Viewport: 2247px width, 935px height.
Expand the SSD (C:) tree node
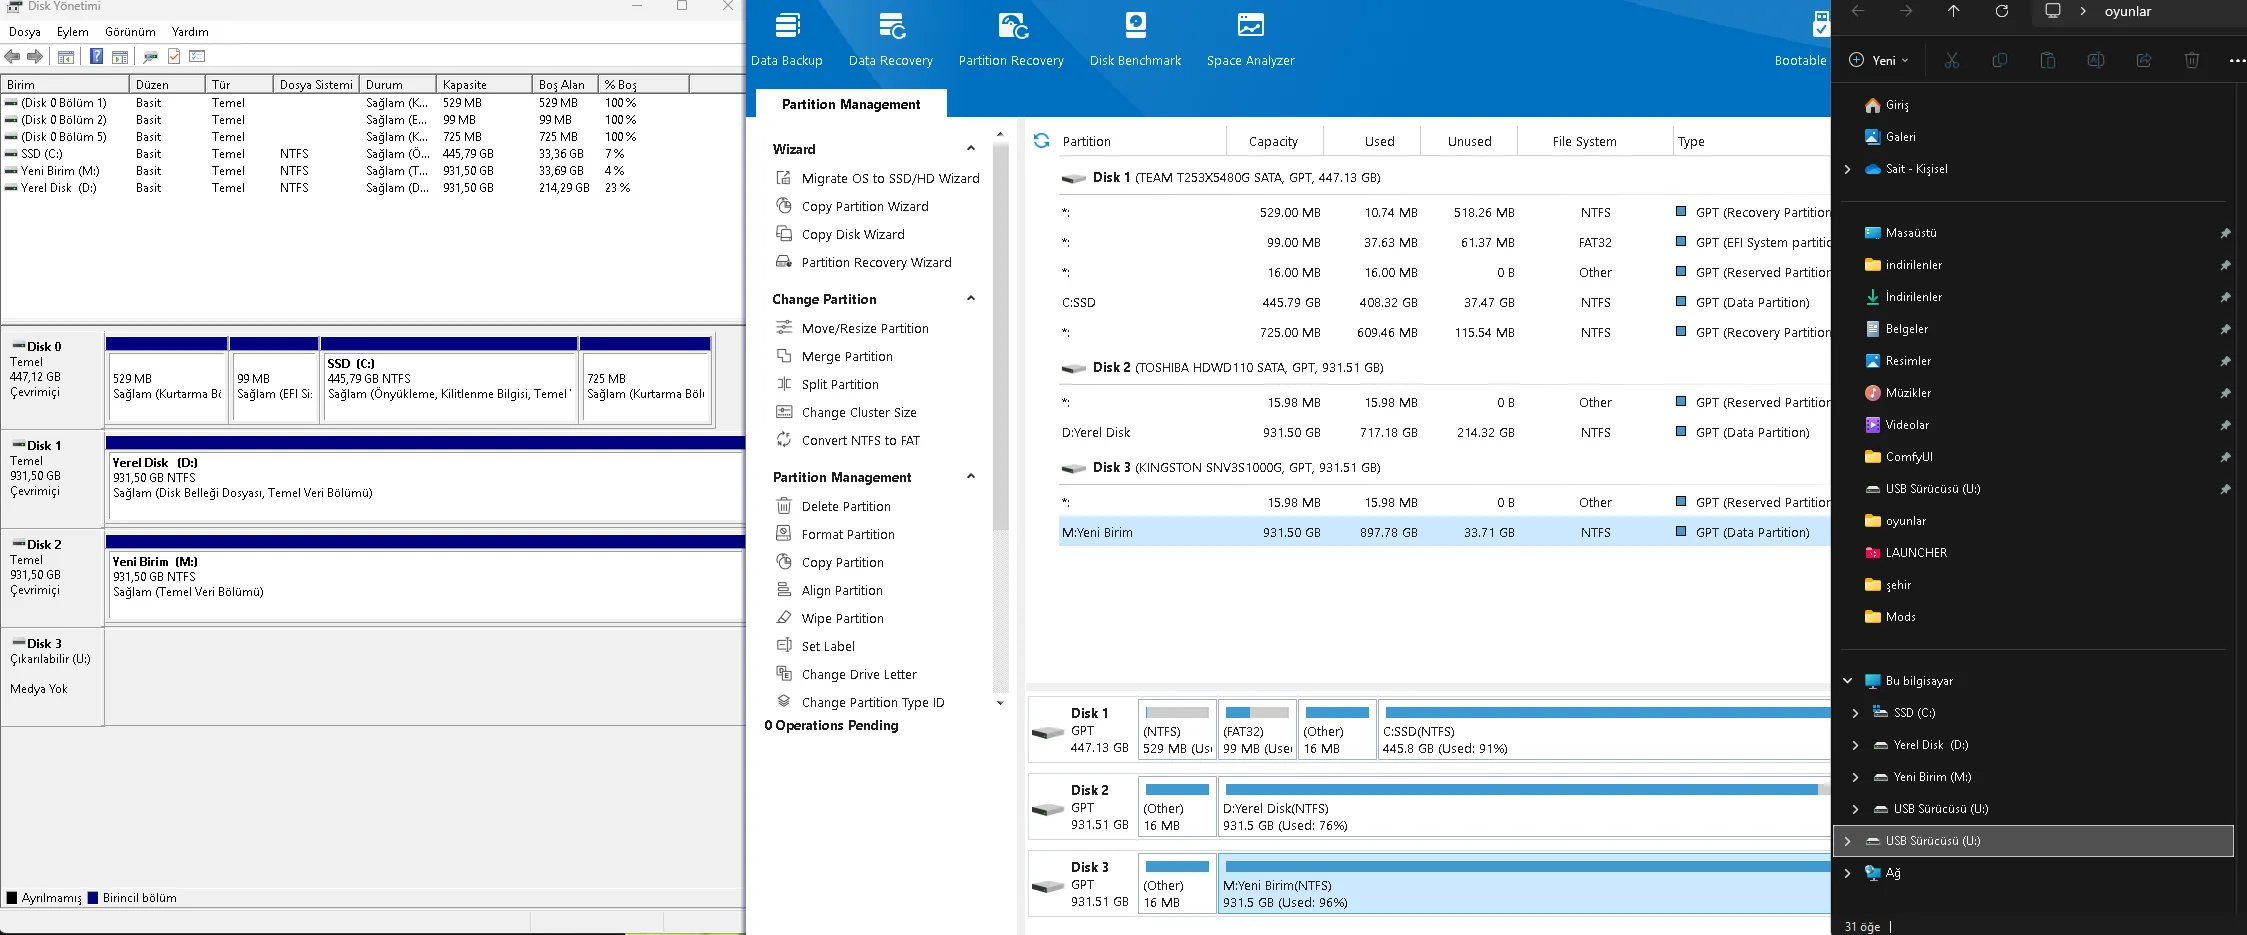[x=1855, y=713]
